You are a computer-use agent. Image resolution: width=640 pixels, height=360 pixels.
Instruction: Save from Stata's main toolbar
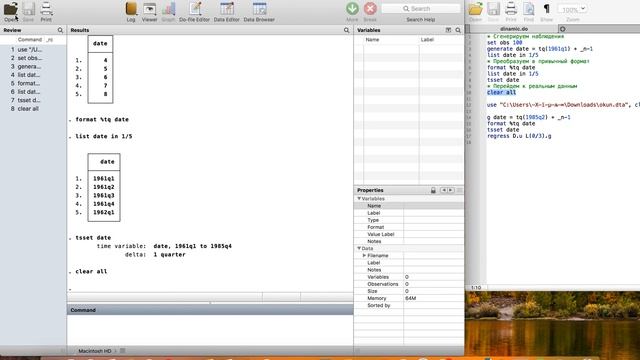click(x=28, y=11)
